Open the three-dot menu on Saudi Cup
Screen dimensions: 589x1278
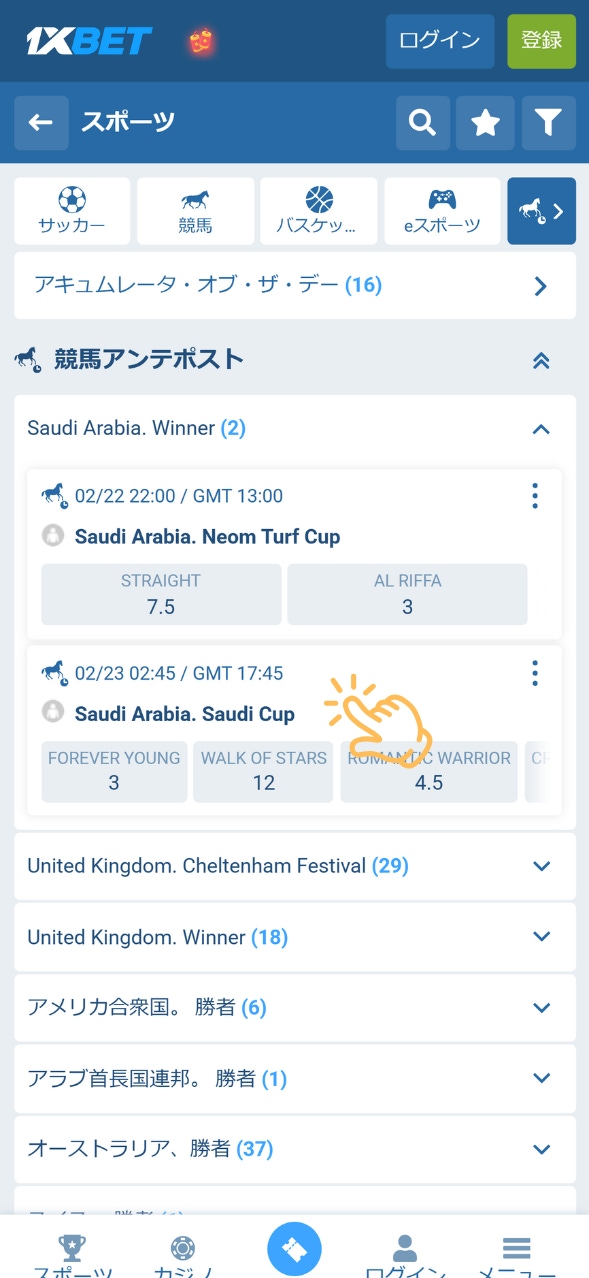coord(535,673)
